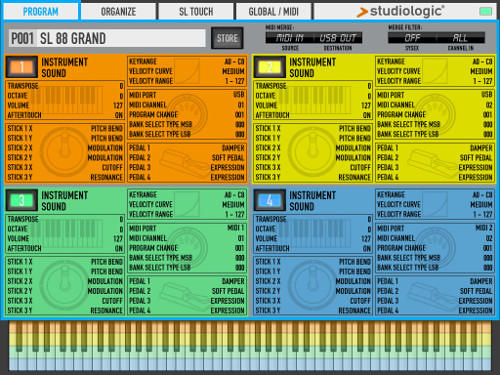Edit the program name SL 88 GRAND
This screenshot has width=500, height=375.
pos(107,38)
